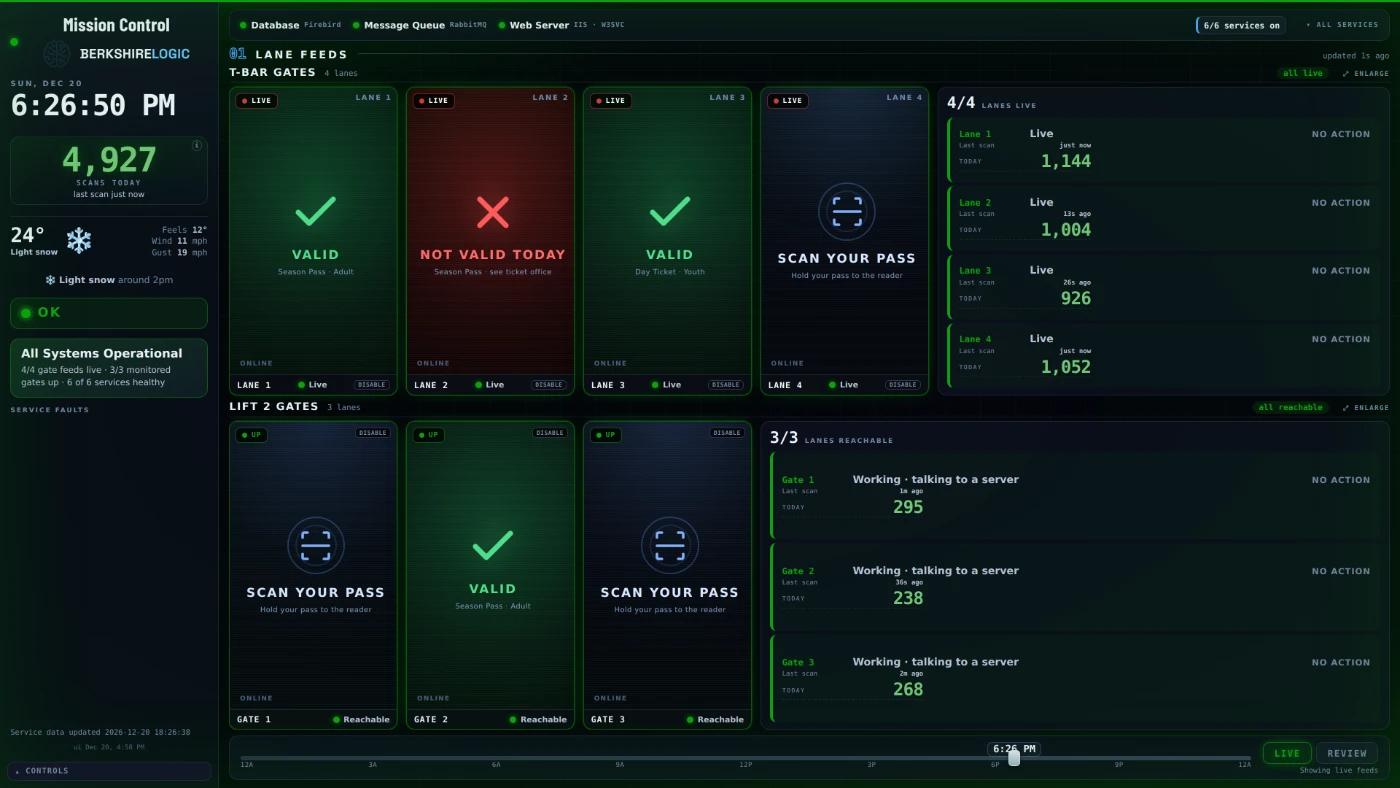This screenshot has width=1400, height=788.
Task: Click the green checkmark in Lane 1 feed
Action: [315, 211]
